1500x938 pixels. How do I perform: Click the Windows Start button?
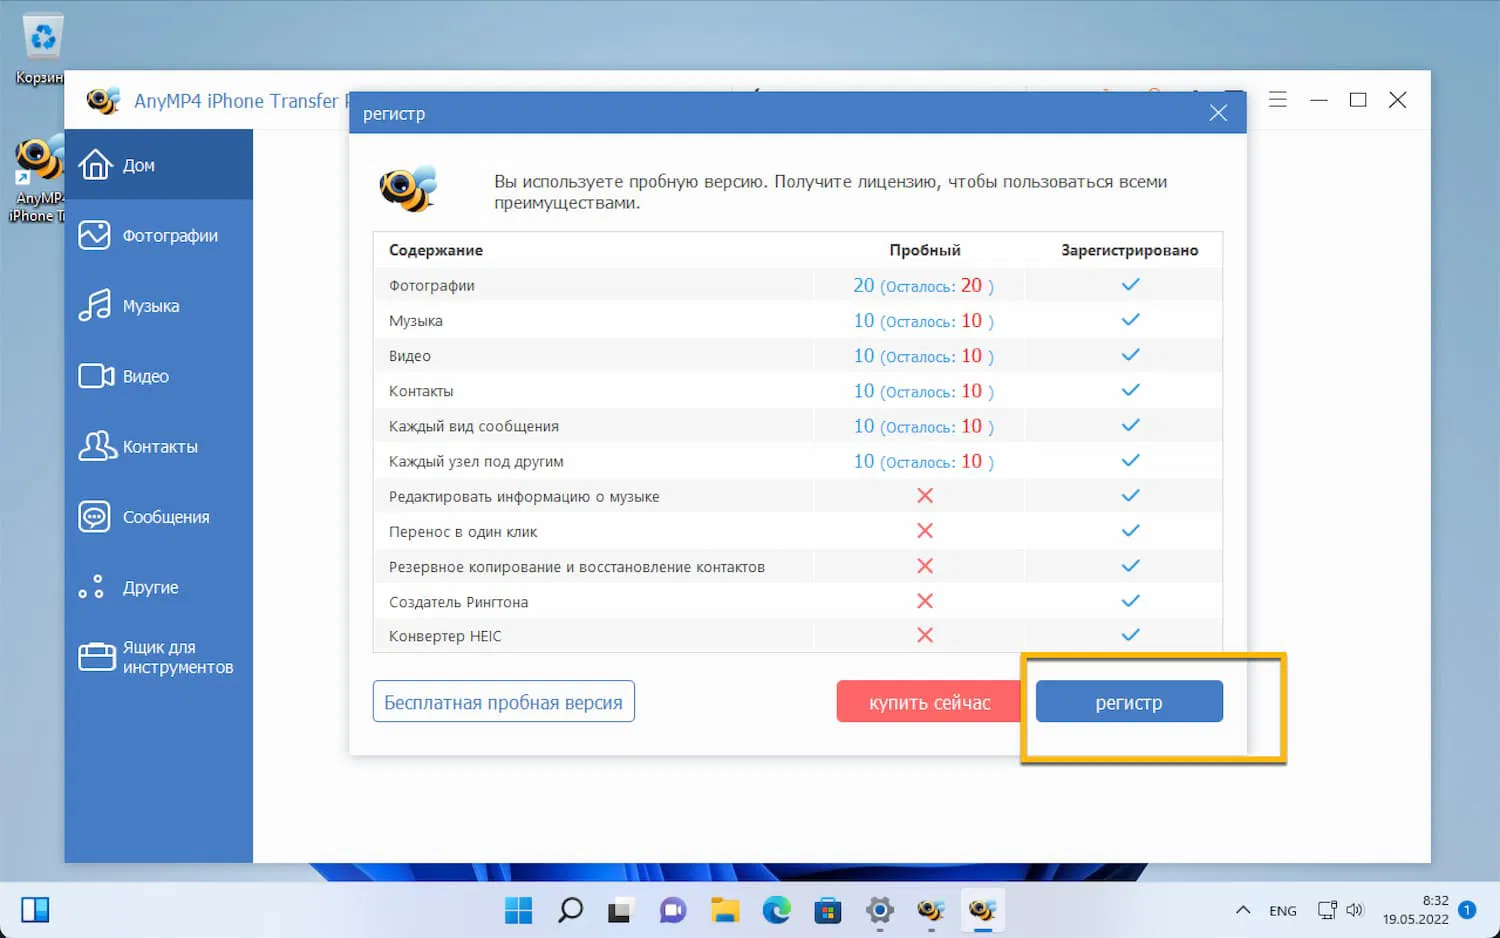(518, 910)
